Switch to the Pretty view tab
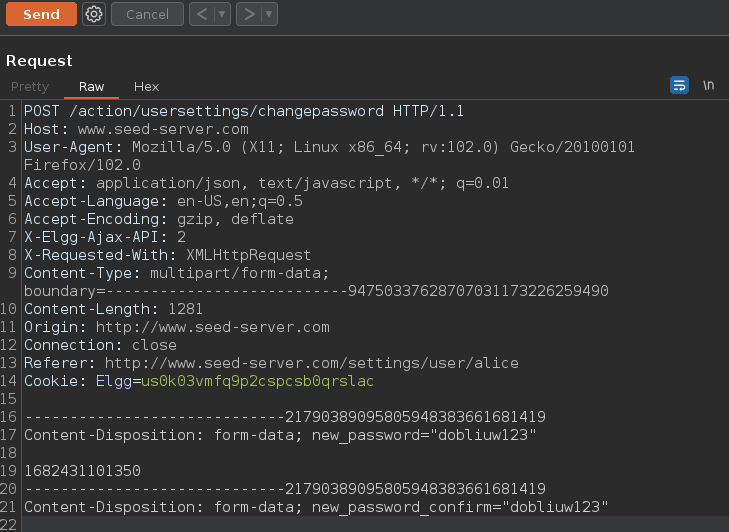729x532 pixels. pos(30,87)
